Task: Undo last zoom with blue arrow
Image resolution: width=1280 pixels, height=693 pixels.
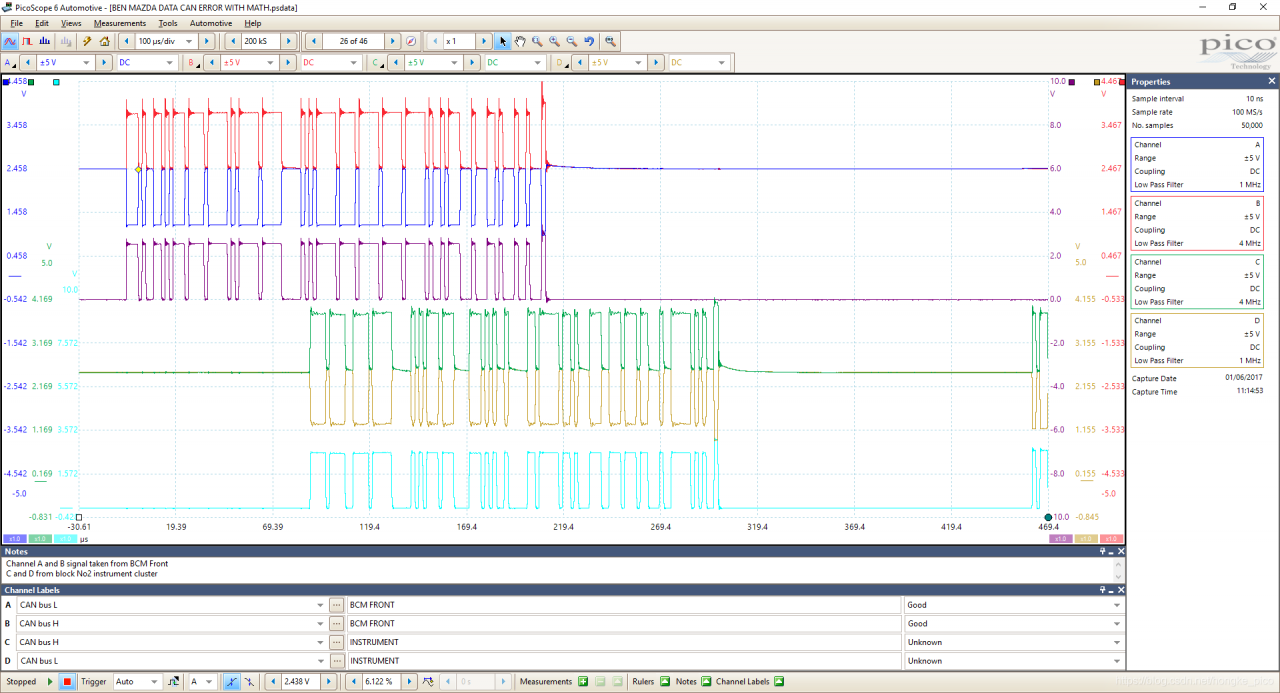Action: 589,41
